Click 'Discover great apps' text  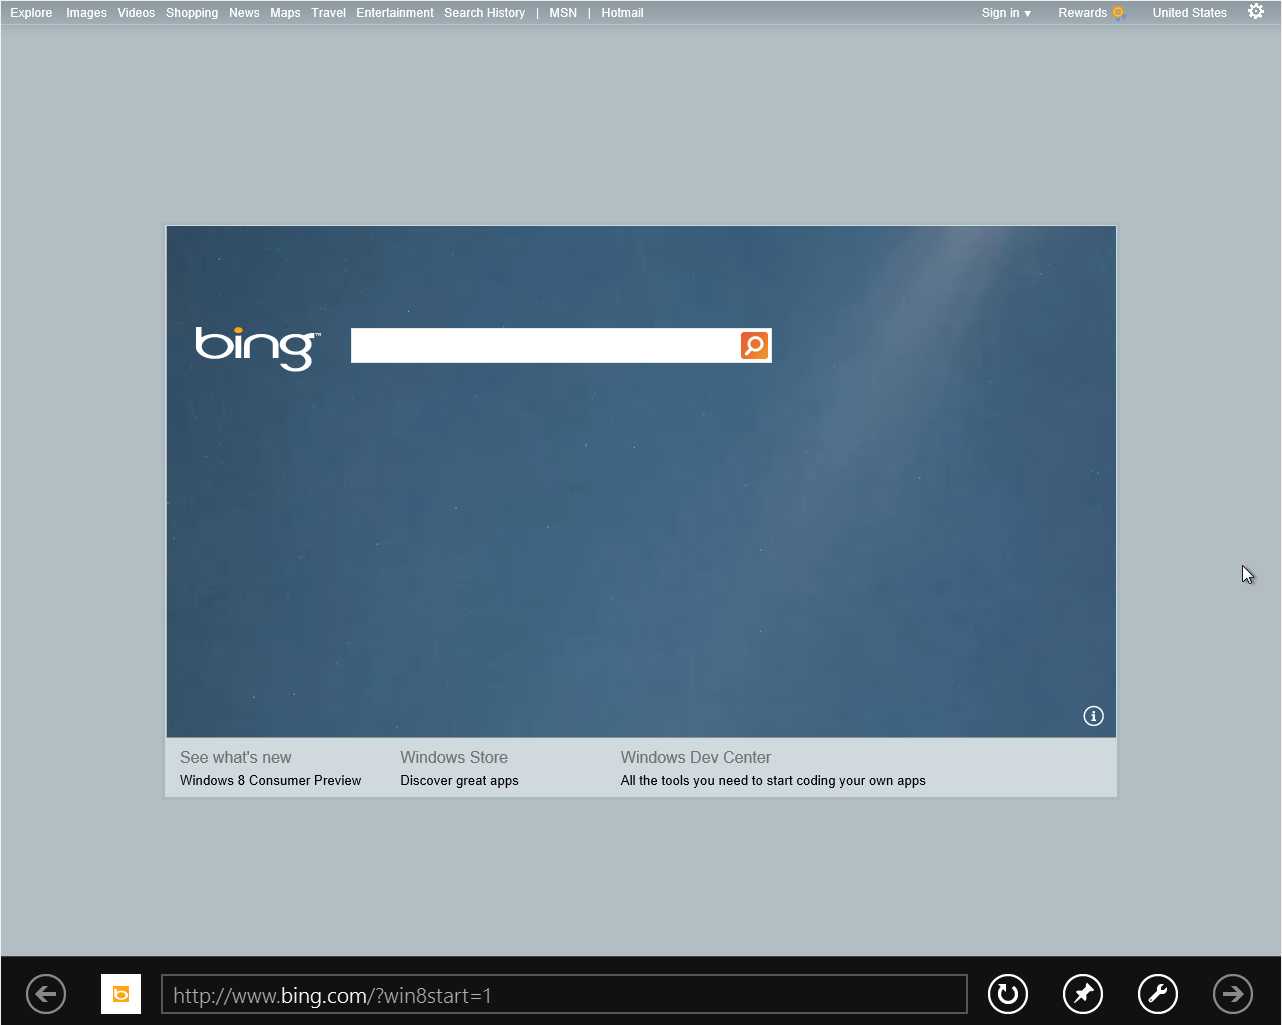click(x=459, y=781)
